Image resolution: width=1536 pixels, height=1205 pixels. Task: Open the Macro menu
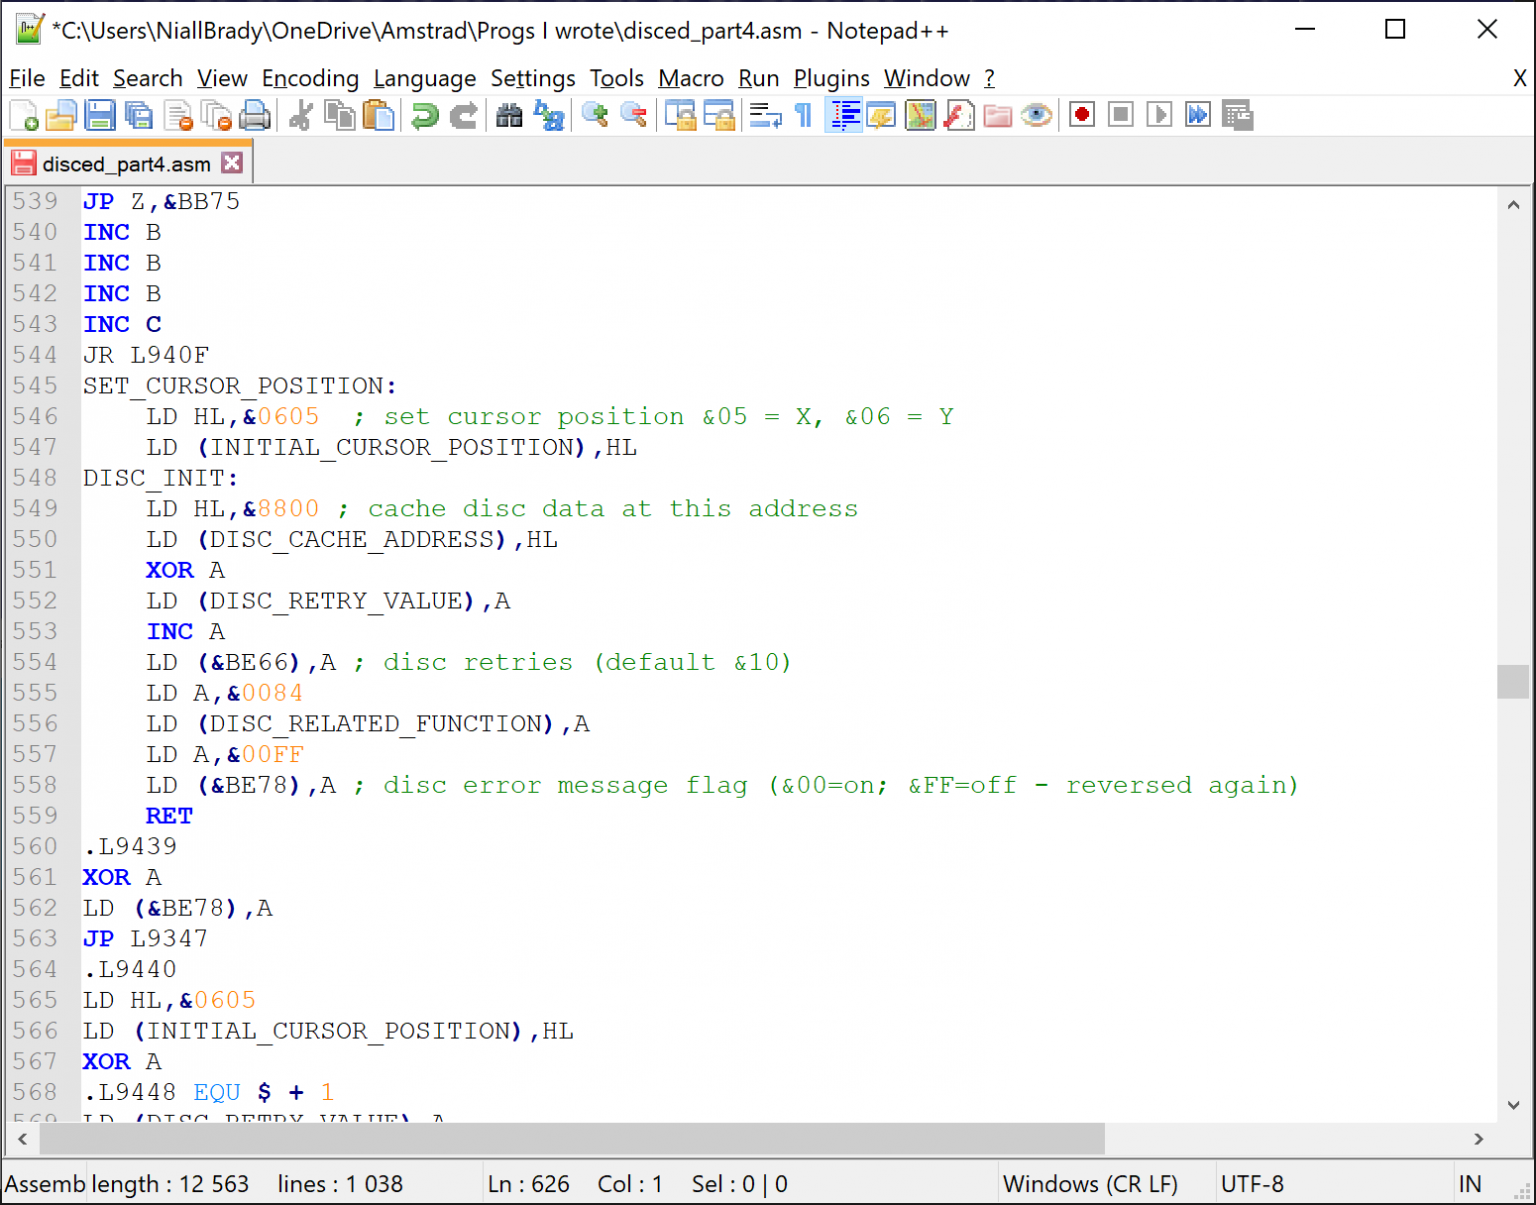690,78
